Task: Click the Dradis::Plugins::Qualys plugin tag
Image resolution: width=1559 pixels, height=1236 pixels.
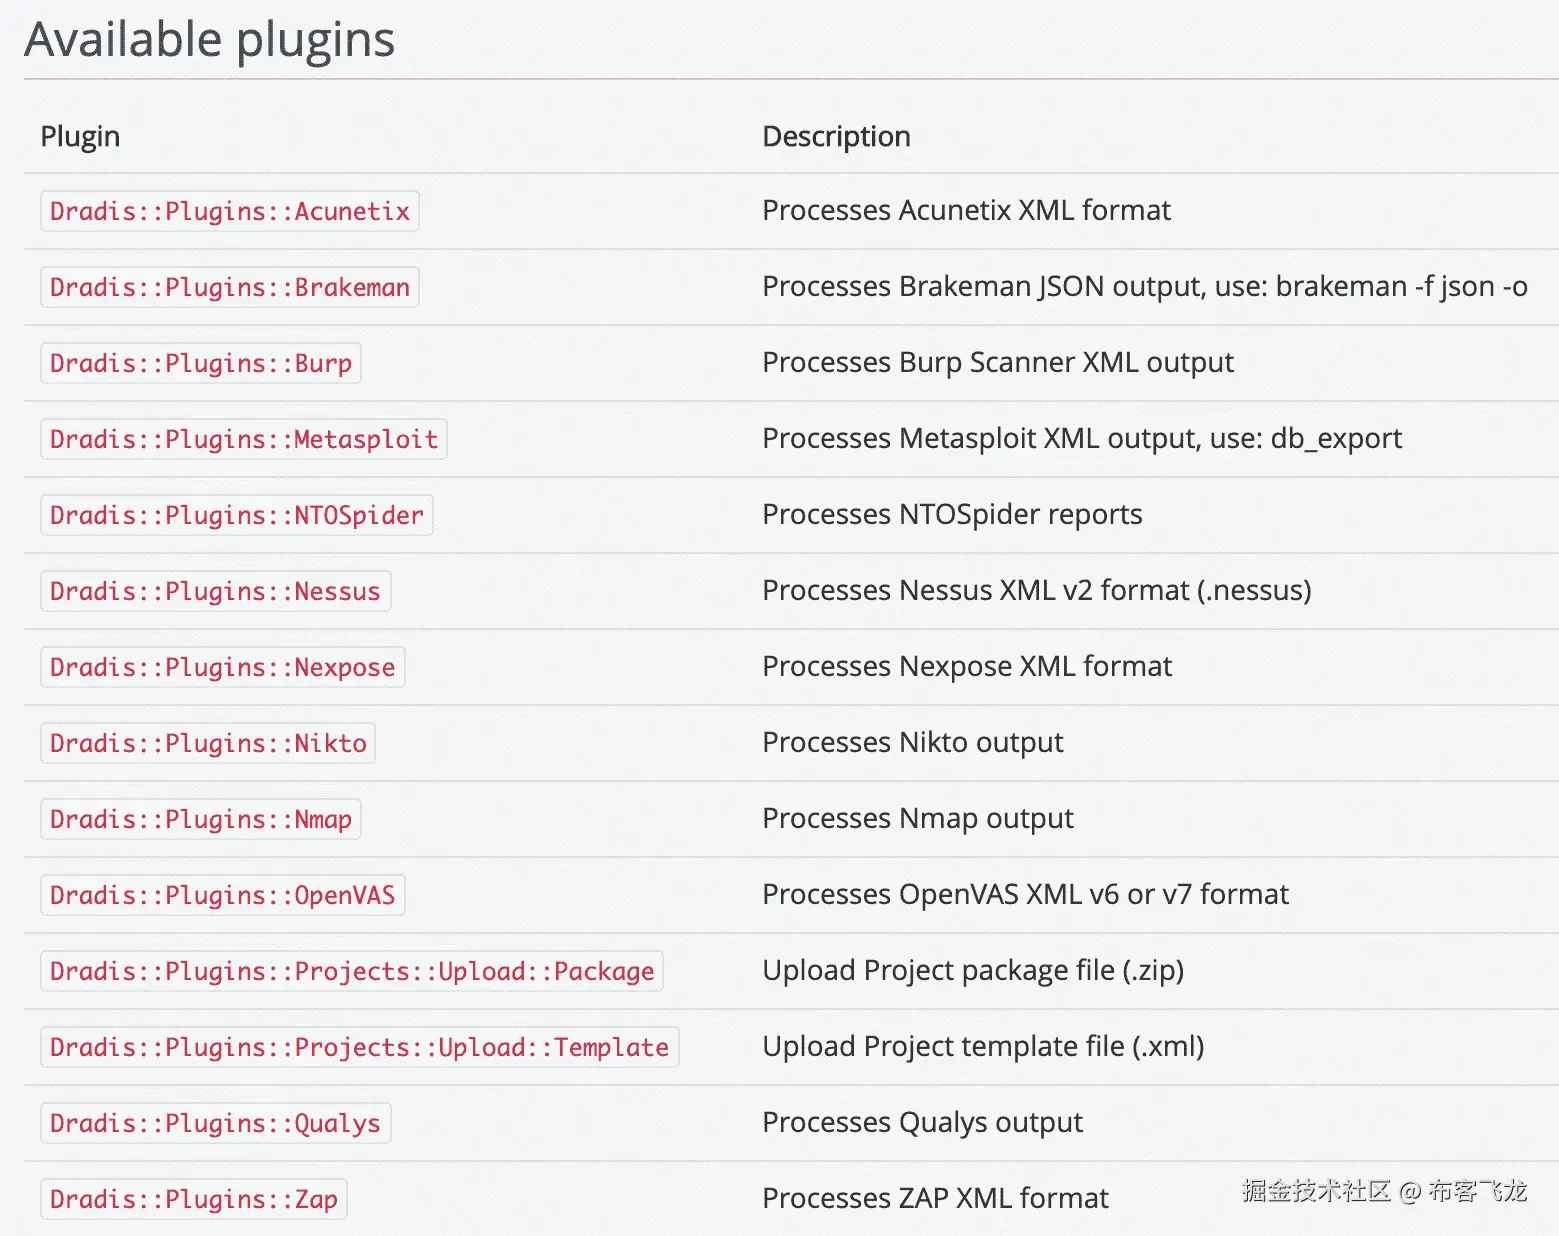Action: tap(215, 1123)
